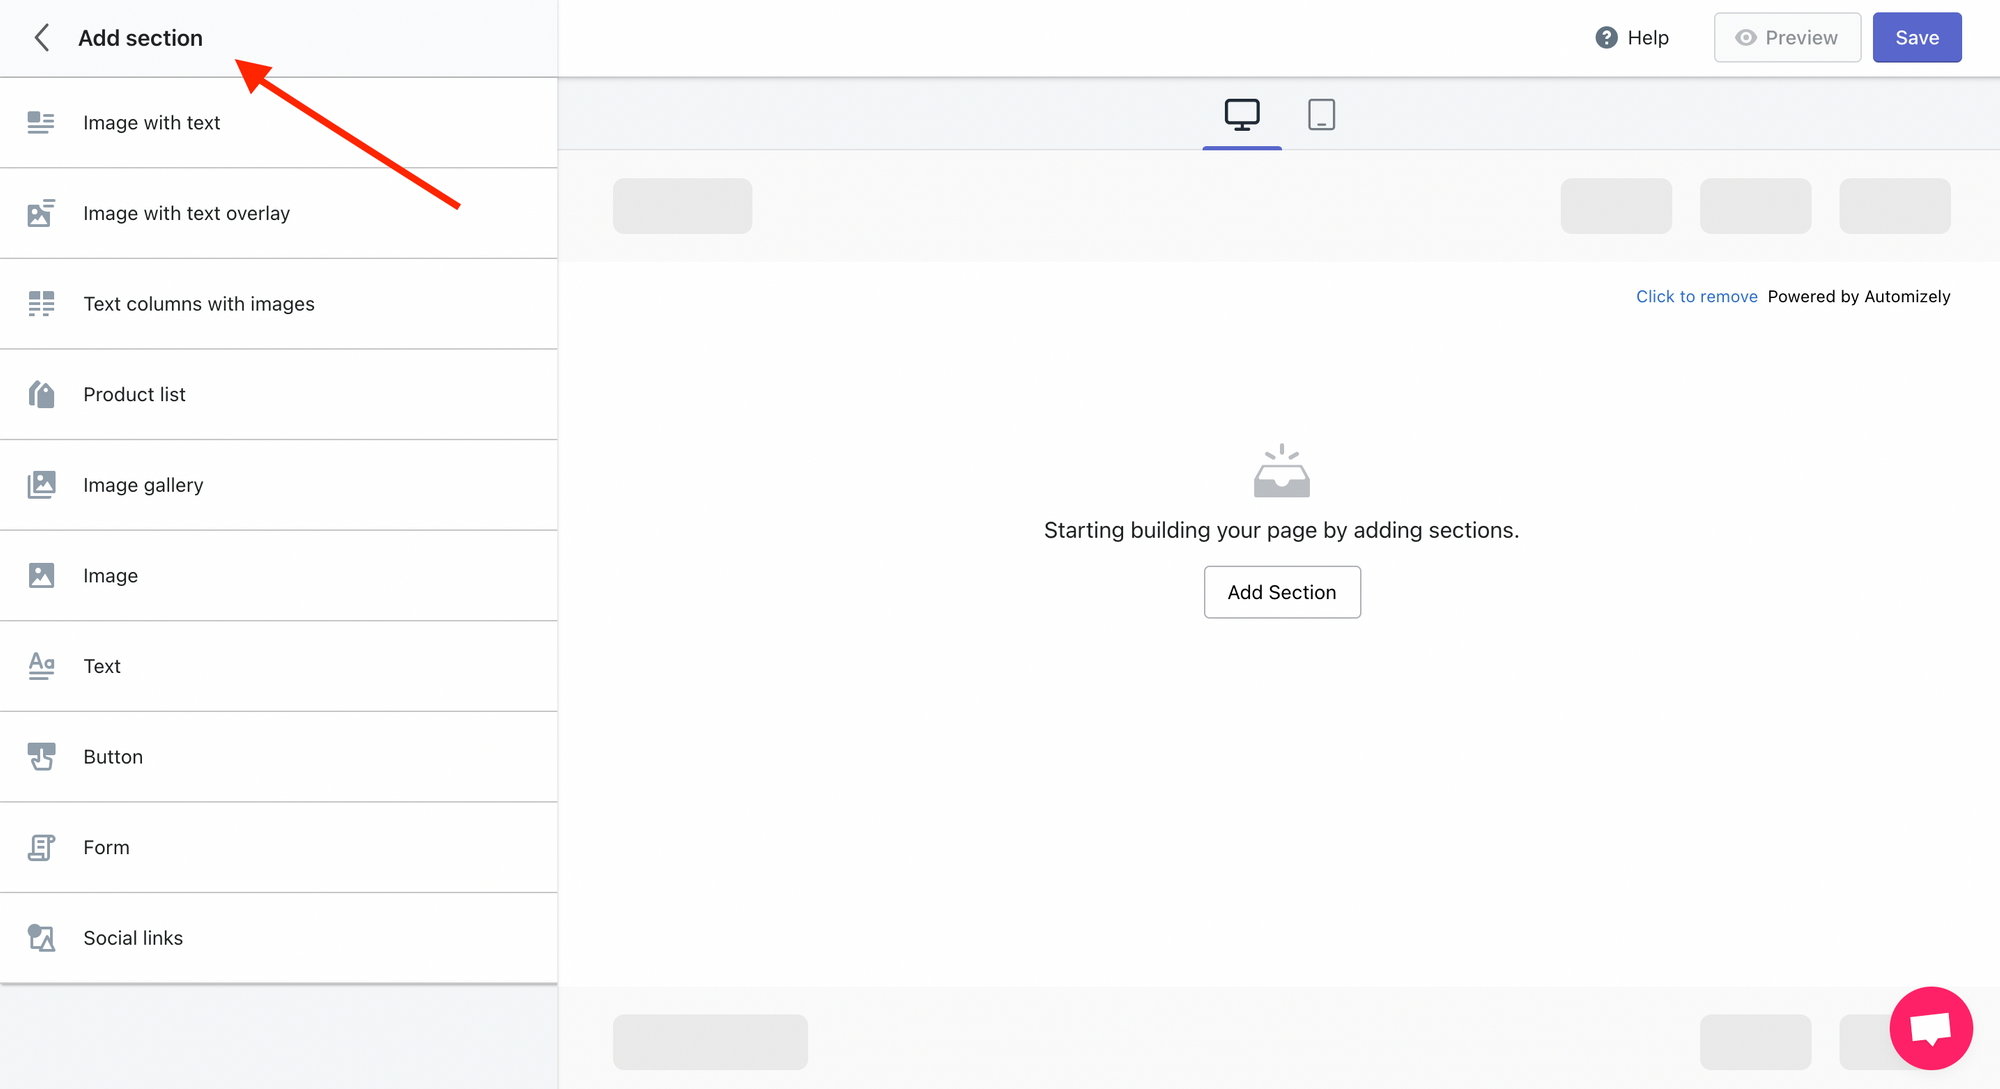2000x1089 pixels.
Task: Add a Text section
Action: point(102,666)
